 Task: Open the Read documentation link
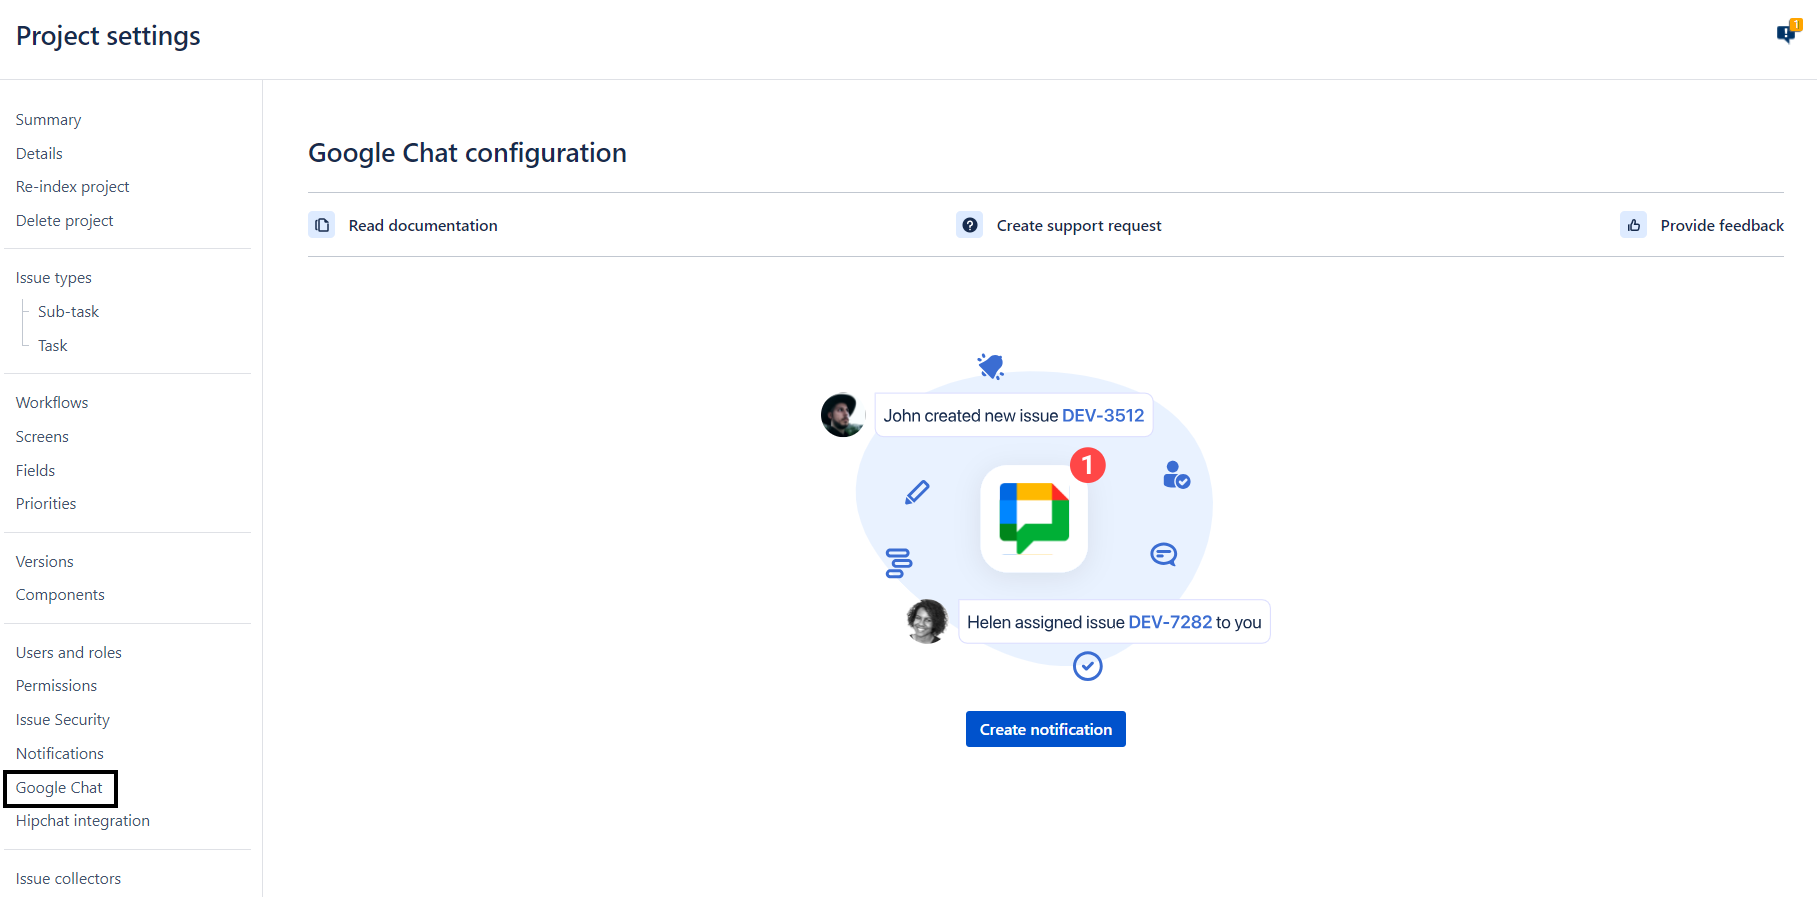pos(422,226)
